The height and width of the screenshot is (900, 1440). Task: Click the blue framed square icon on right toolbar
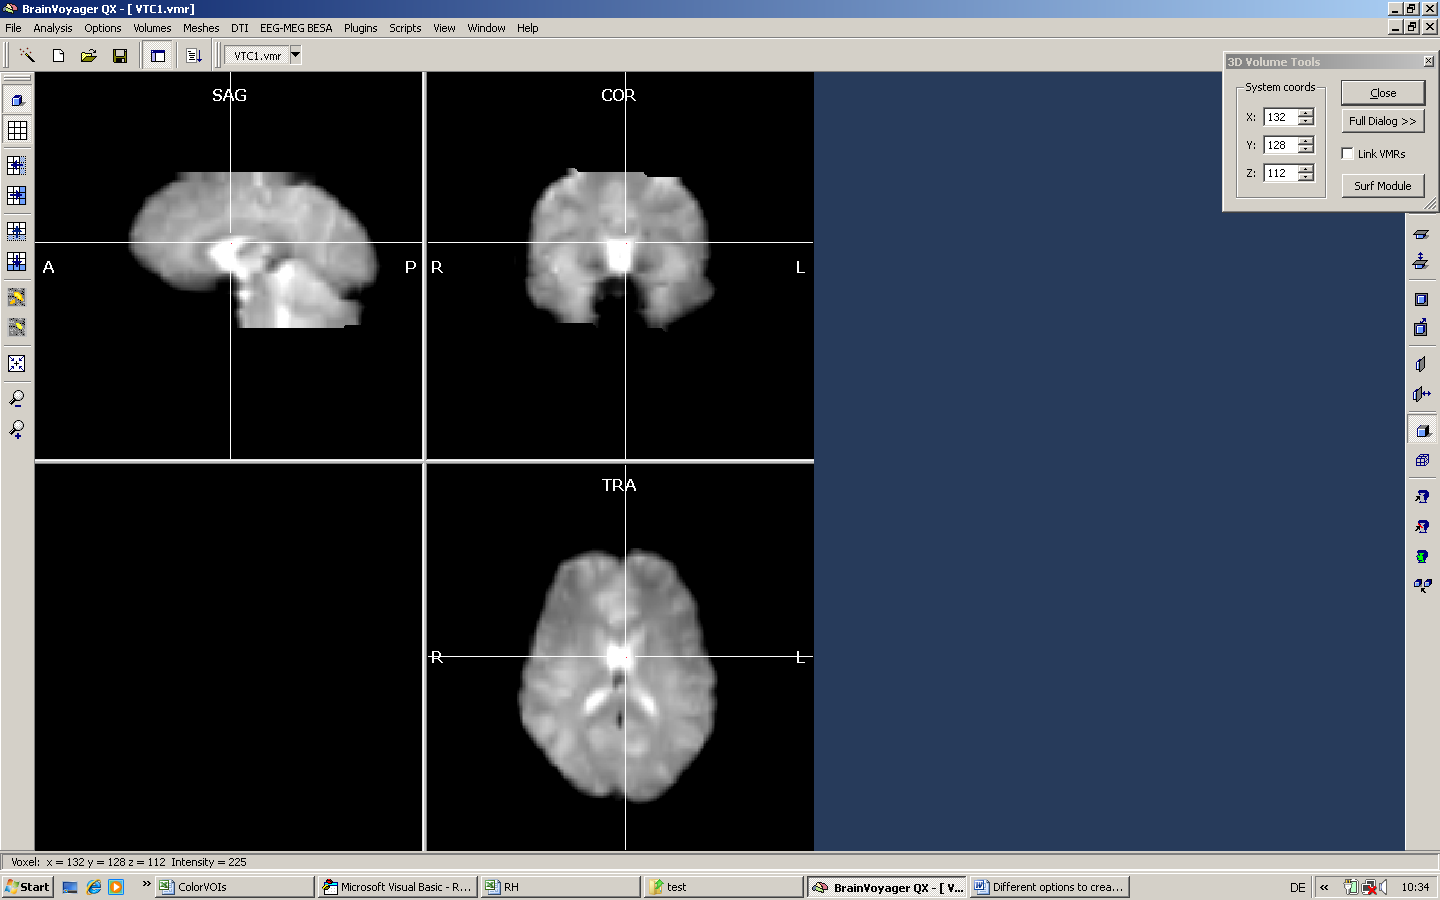click(1421, 299)
